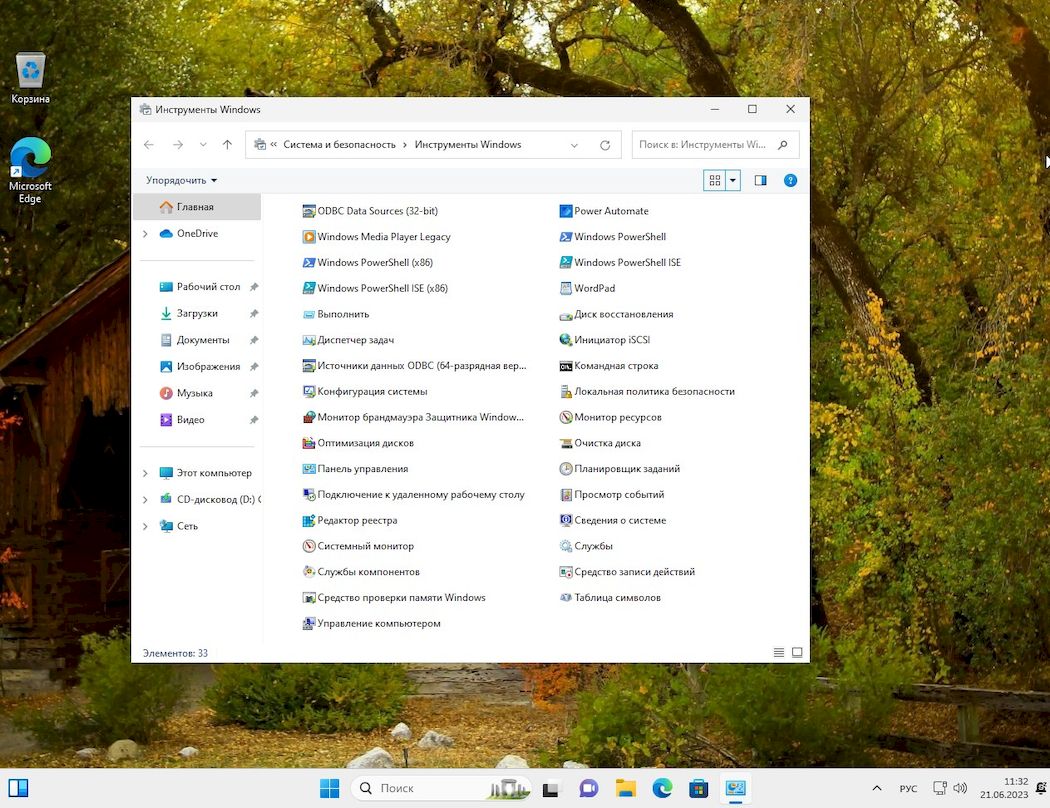This screenshot has height=808, width=1050.
Task: Open the Упорядочить dropdown menu
Action: pos(181,180)
